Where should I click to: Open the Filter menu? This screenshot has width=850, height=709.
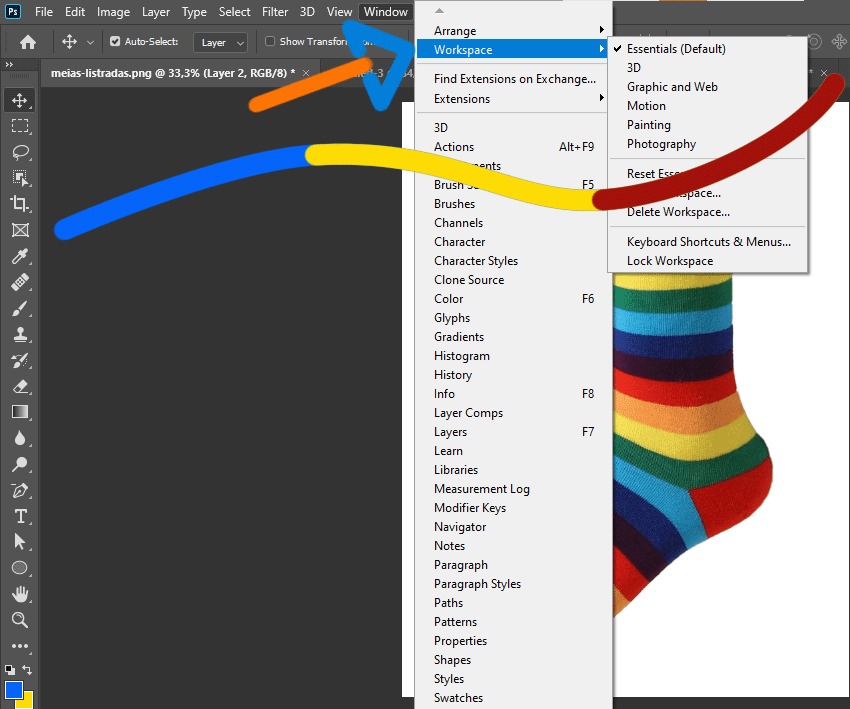(x=275, y=12)
